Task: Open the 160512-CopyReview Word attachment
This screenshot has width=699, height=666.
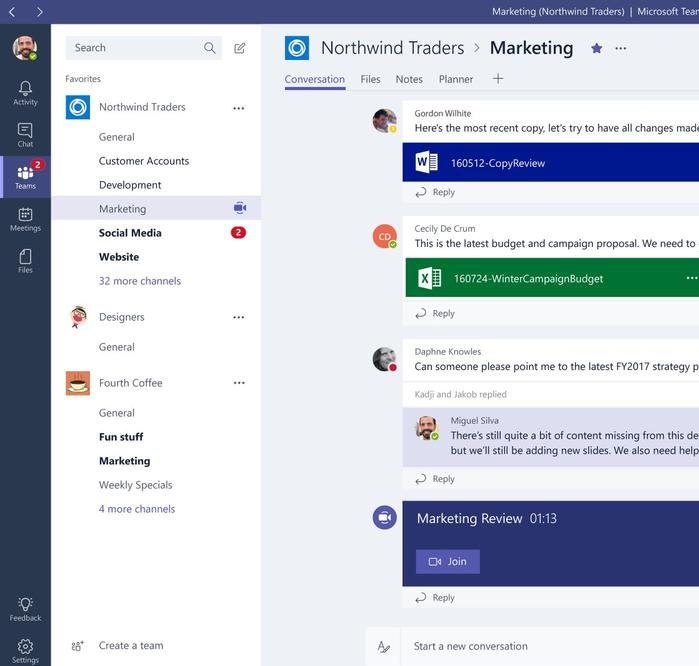Action: [x=551, y=162]
